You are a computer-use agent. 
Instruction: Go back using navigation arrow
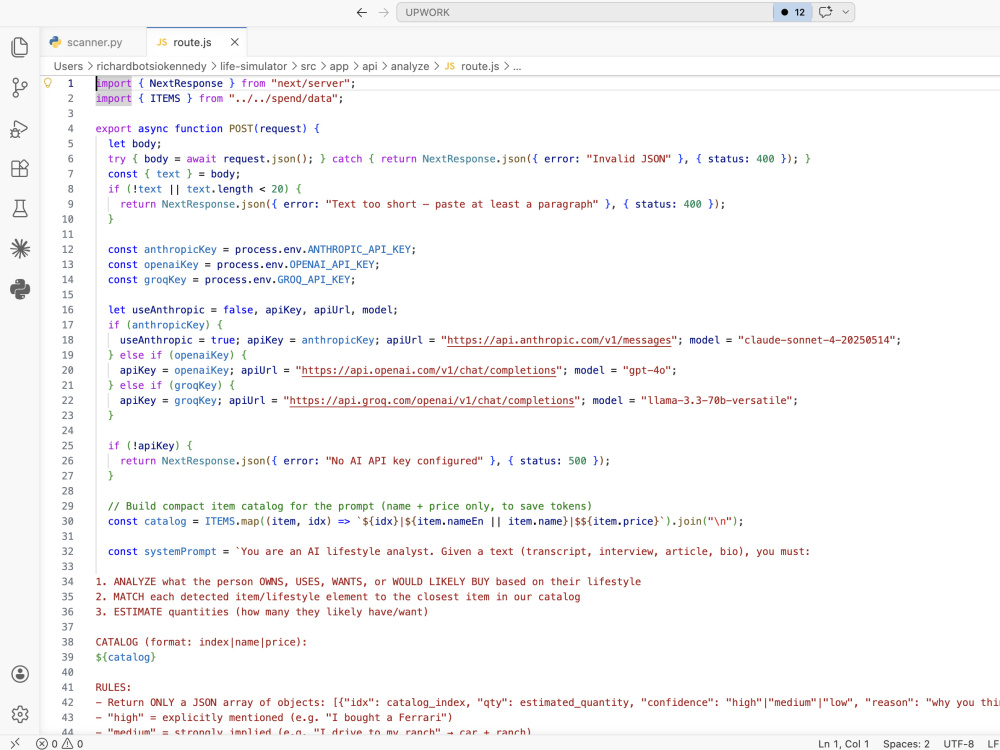tap(362, 12)
